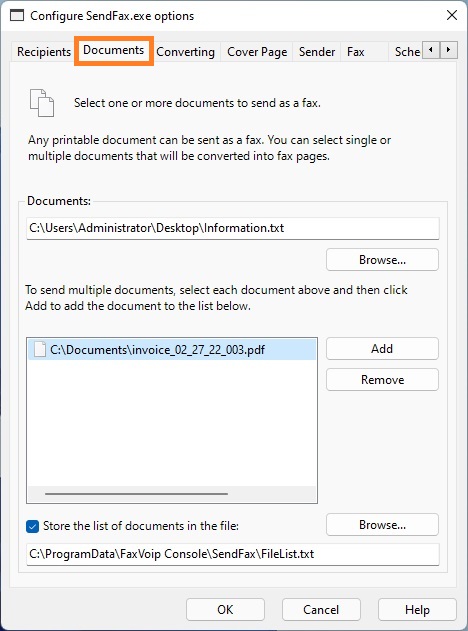Toggle Store the list of documents checkbox

coord(32,526)
